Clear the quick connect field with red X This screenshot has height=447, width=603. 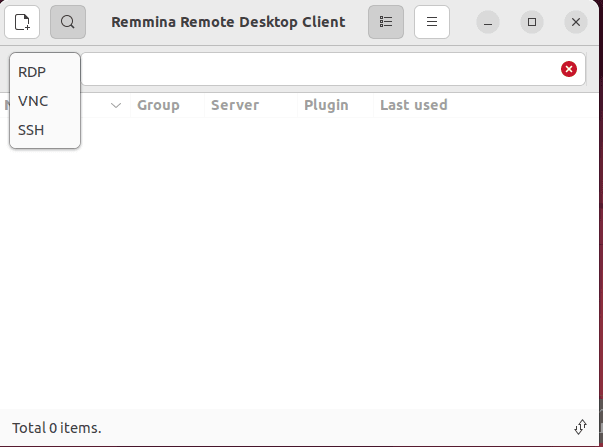tap(569, 69)
